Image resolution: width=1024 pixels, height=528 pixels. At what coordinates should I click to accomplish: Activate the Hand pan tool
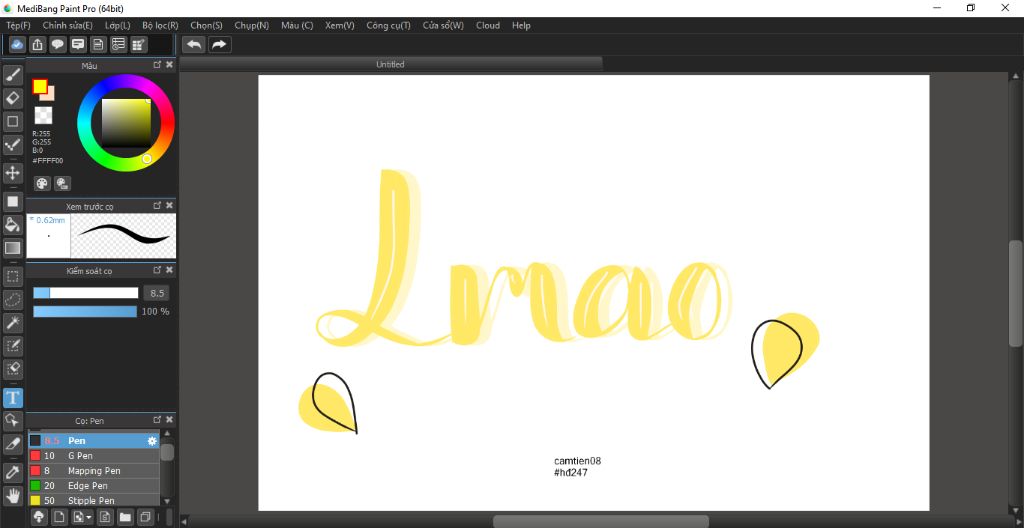point(12,495)
